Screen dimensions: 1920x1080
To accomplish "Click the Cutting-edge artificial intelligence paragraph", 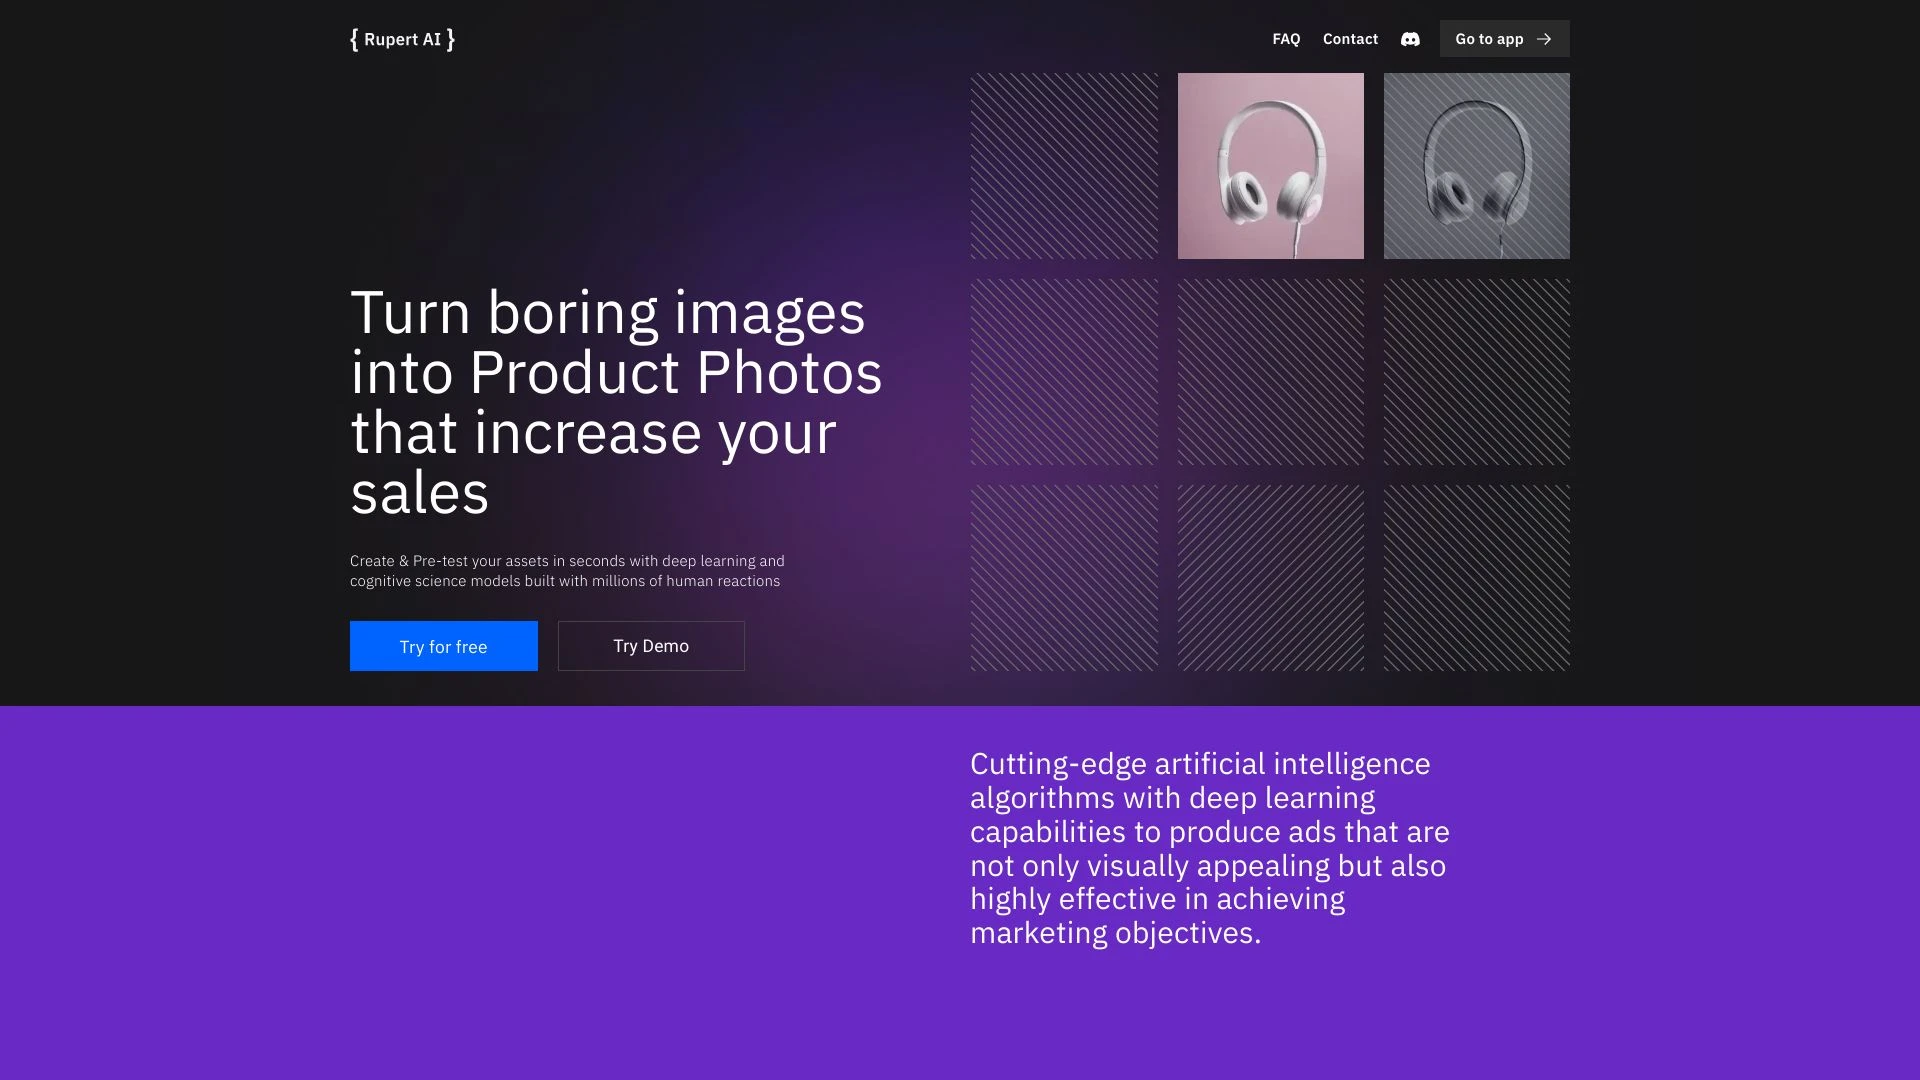I will (1209, 848).
